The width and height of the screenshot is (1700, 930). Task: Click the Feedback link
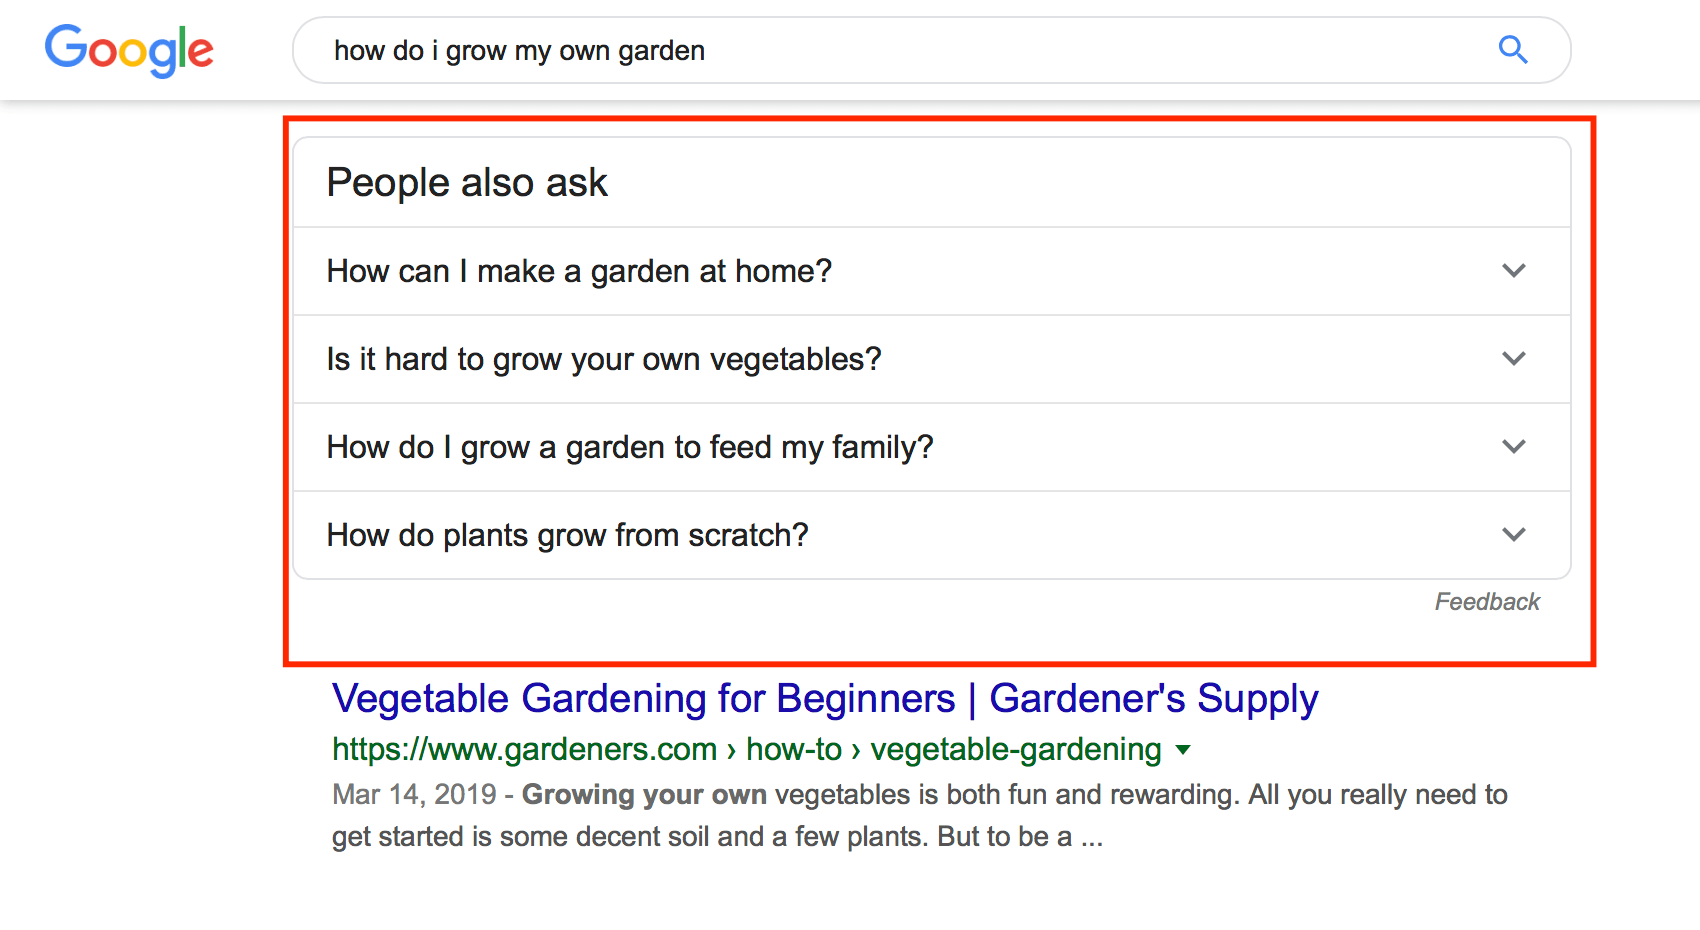point(1487,602)
